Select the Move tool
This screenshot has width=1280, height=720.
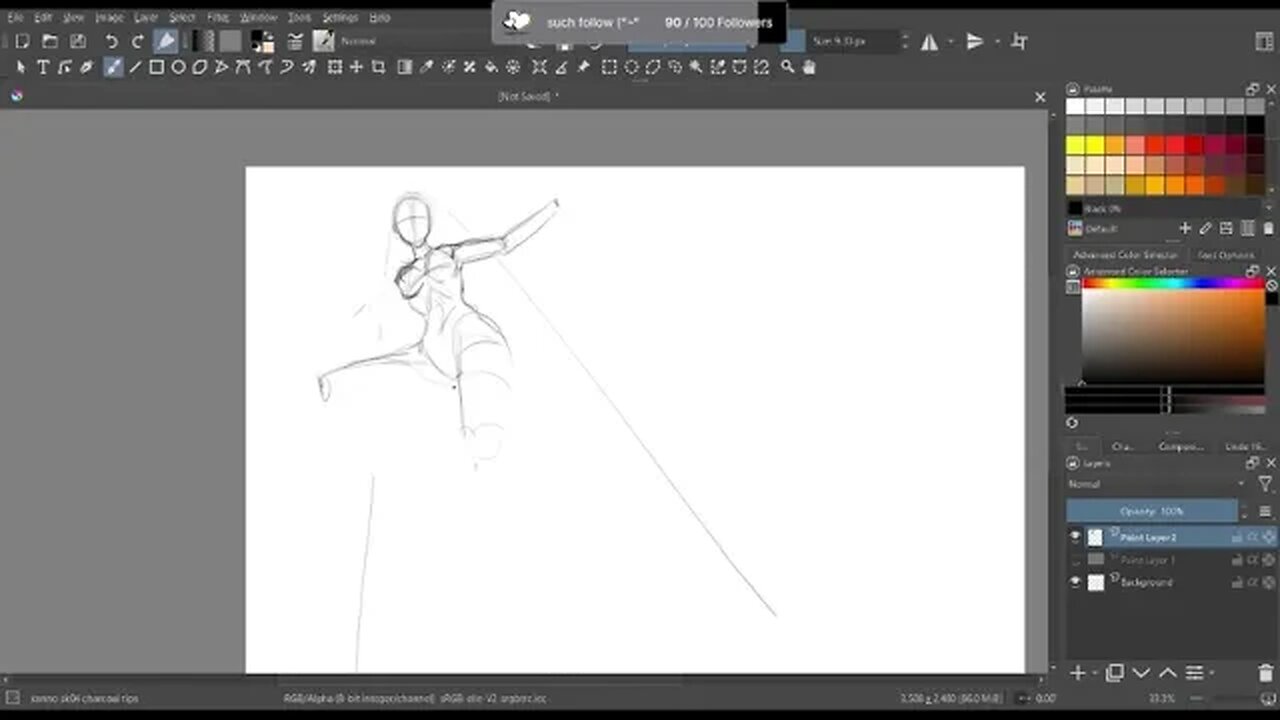click(356, 67)
